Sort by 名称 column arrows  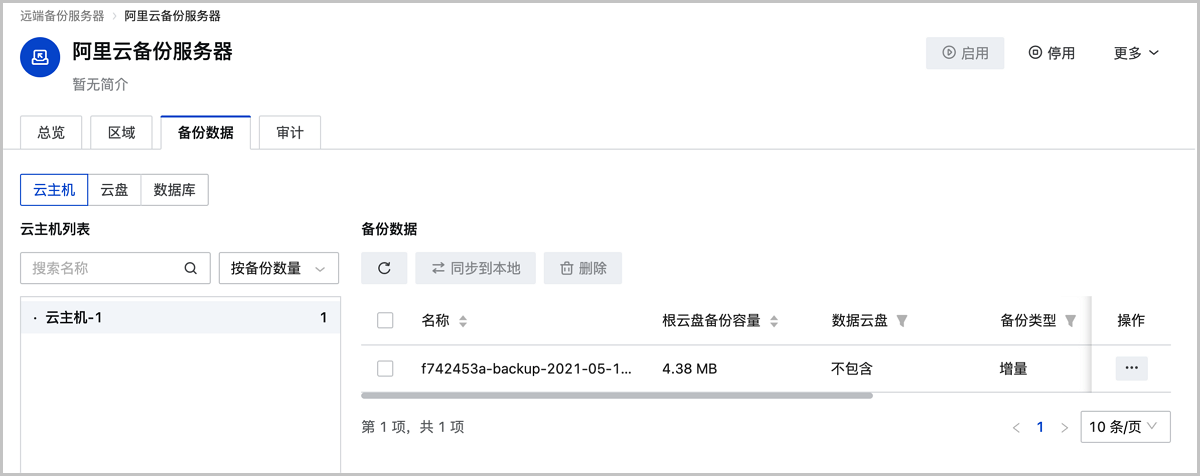click(x=463, y=321)
